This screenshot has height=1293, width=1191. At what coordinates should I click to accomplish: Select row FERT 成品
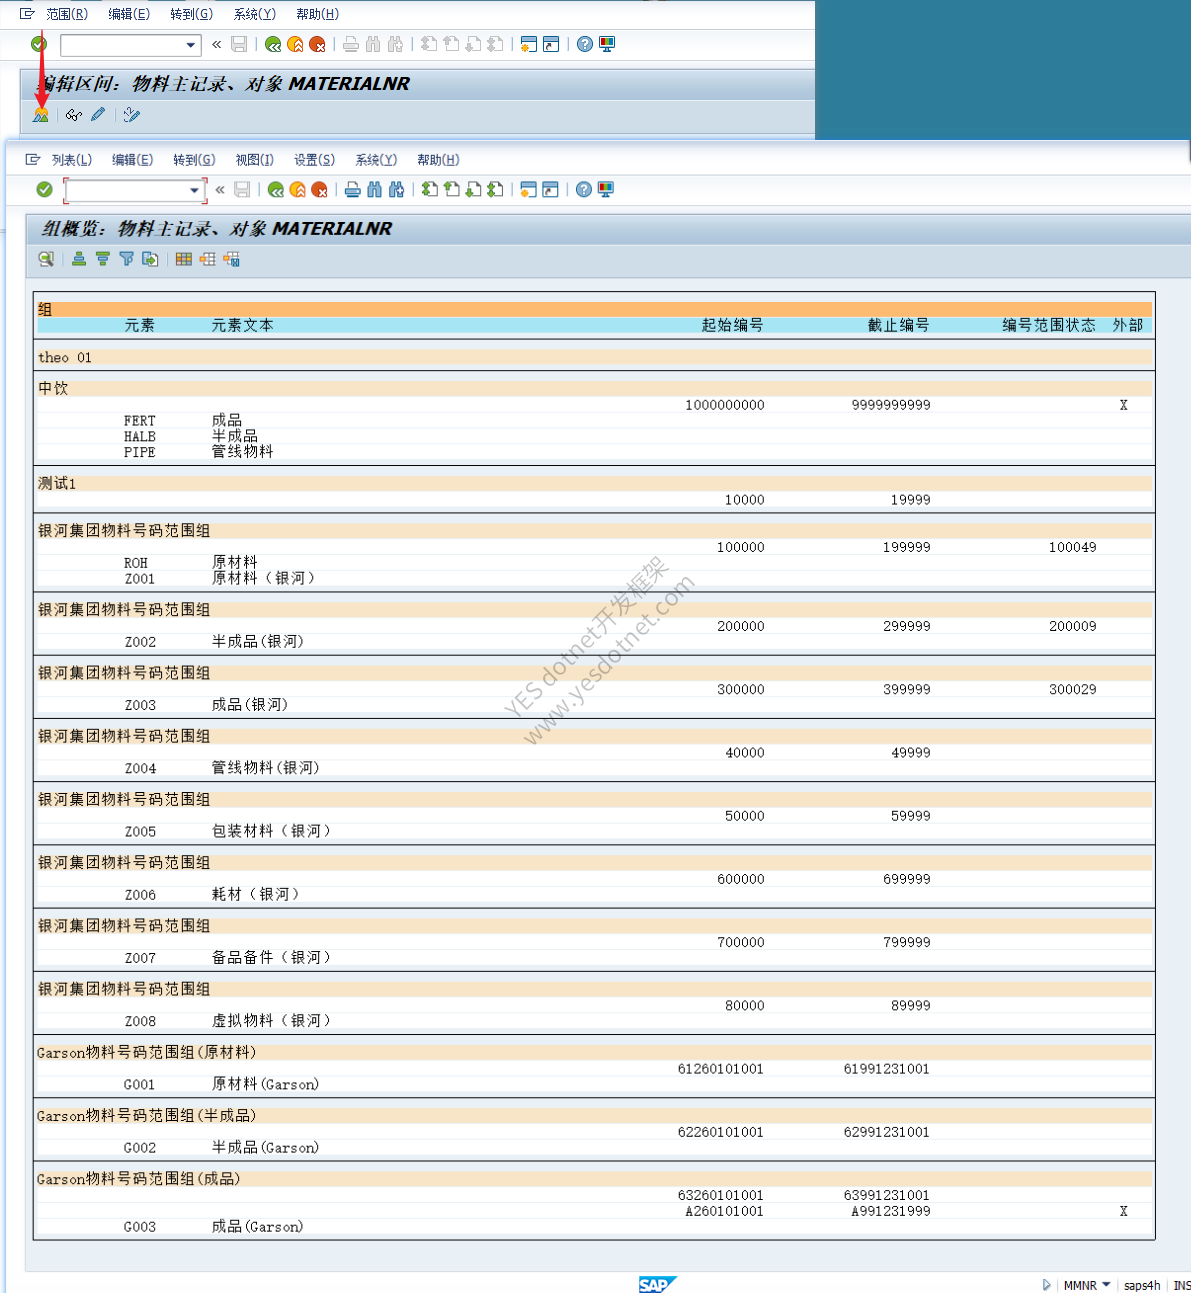tap(594, 421)
